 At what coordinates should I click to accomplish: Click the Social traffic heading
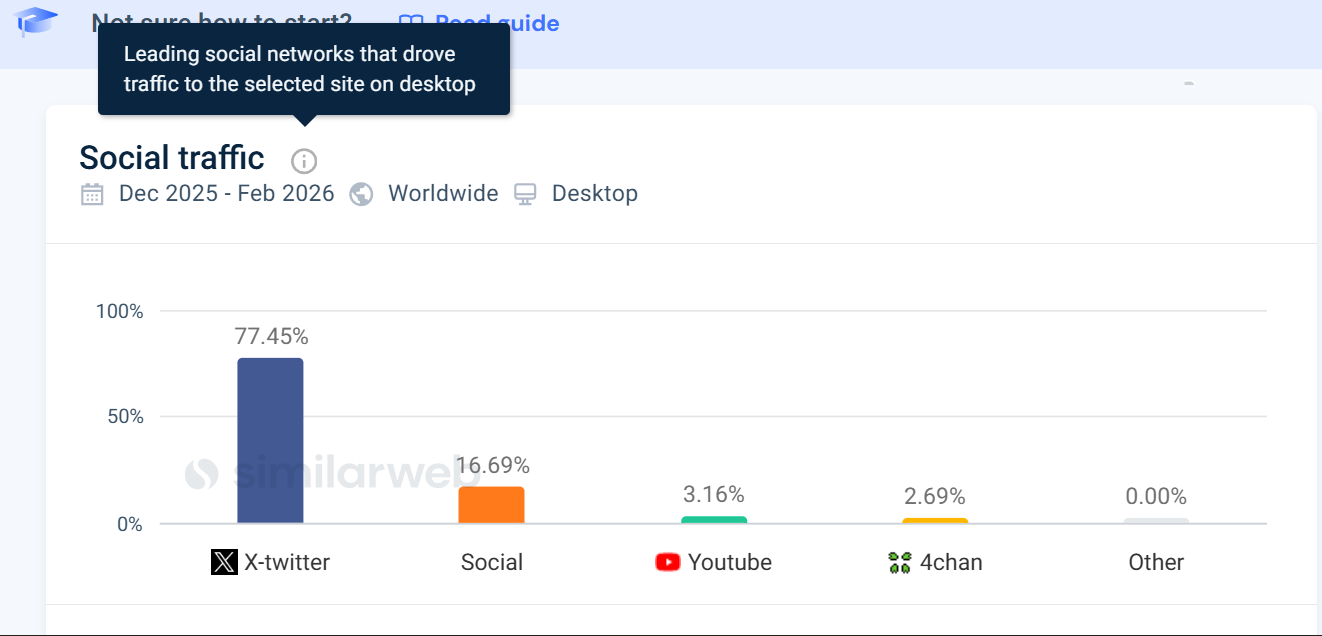pos(172,158)
